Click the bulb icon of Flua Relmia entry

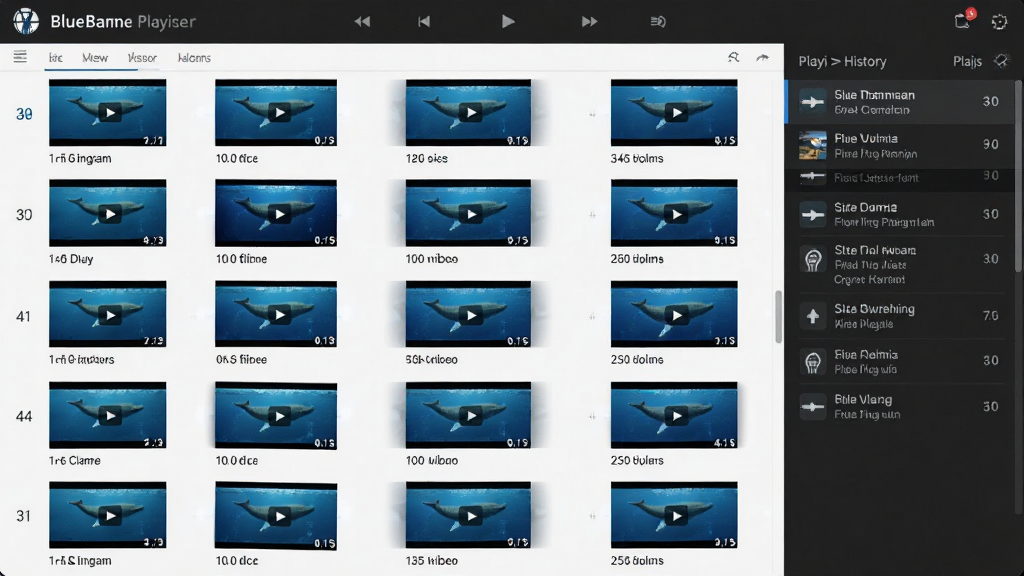(812, 362)
